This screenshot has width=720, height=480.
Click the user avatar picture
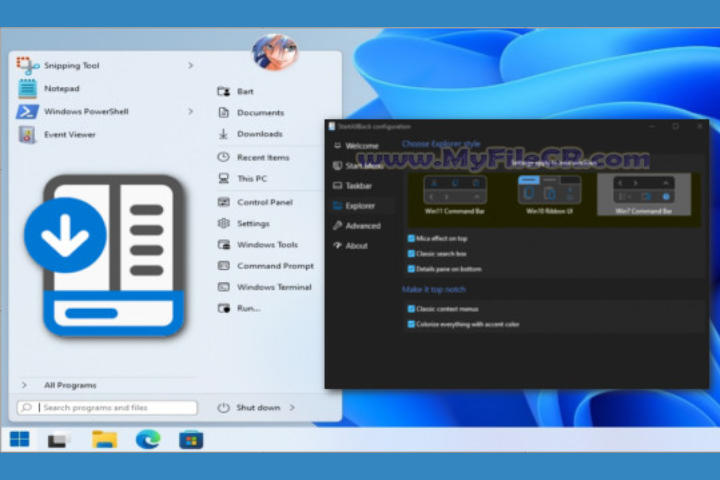coord(275,51)
